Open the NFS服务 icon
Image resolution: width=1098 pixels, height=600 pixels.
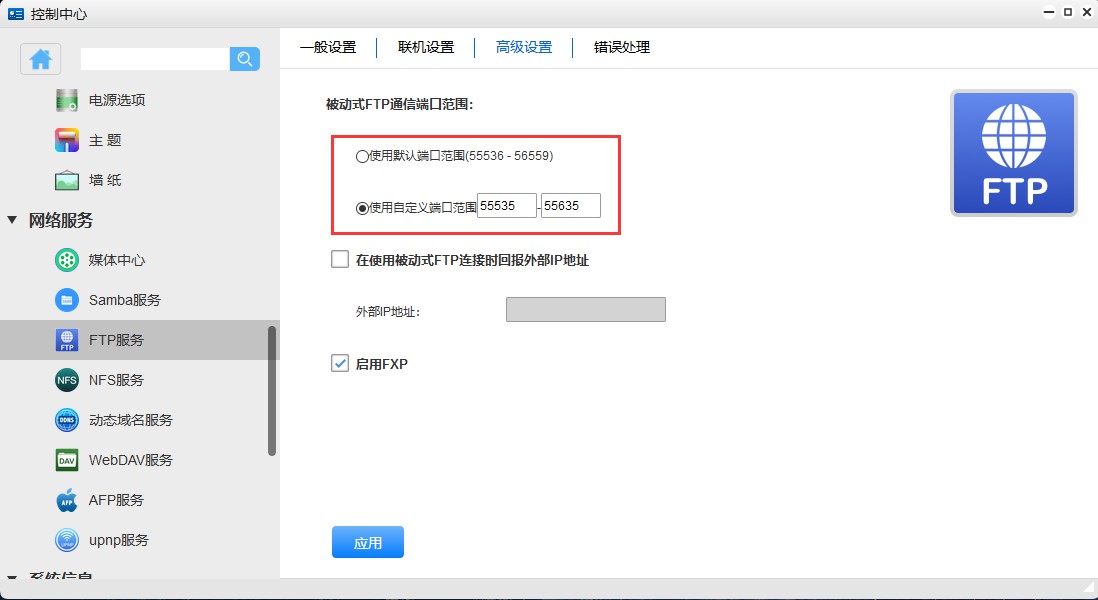pos(67,380)
